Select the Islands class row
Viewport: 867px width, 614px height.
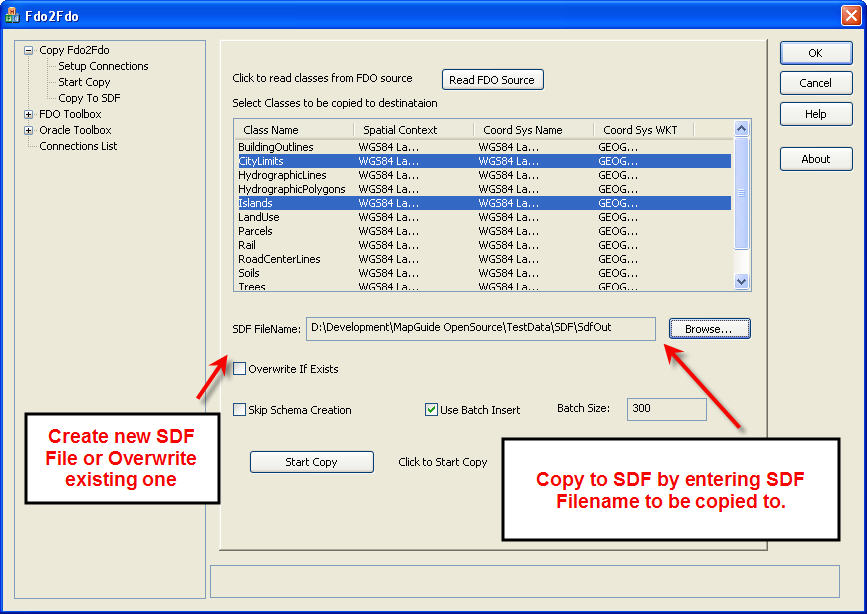coord(484,203)
